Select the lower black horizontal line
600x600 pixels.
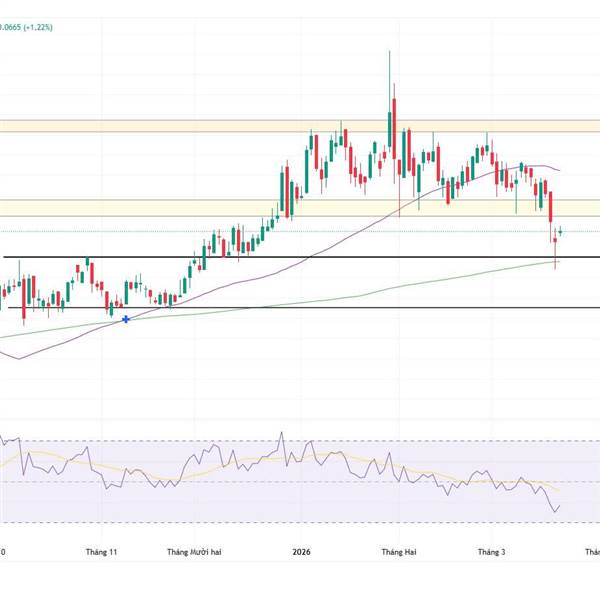coord(300,308)
